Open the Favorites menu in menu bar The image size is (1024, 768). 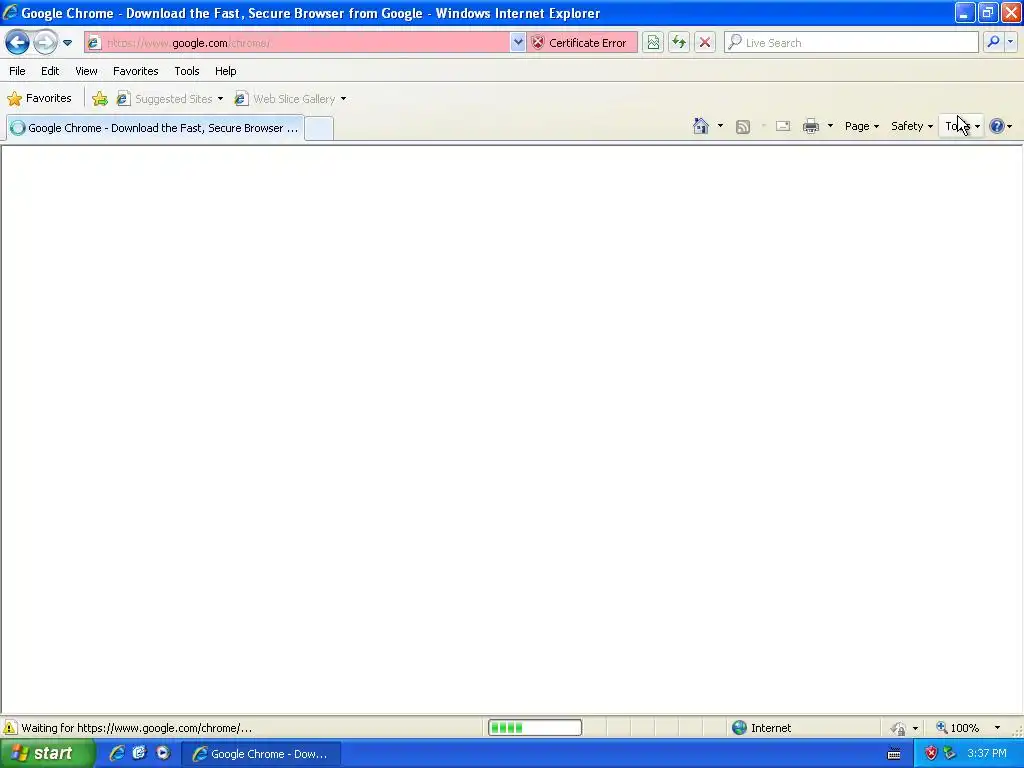click(x=135, y=71)
